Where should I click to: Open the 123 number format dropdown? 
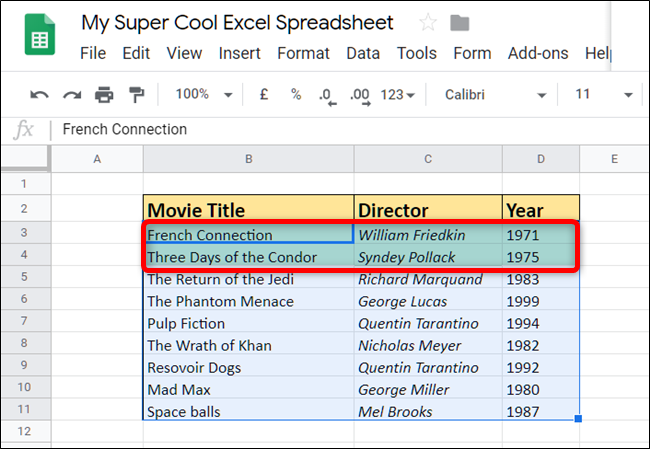(398, 95)
